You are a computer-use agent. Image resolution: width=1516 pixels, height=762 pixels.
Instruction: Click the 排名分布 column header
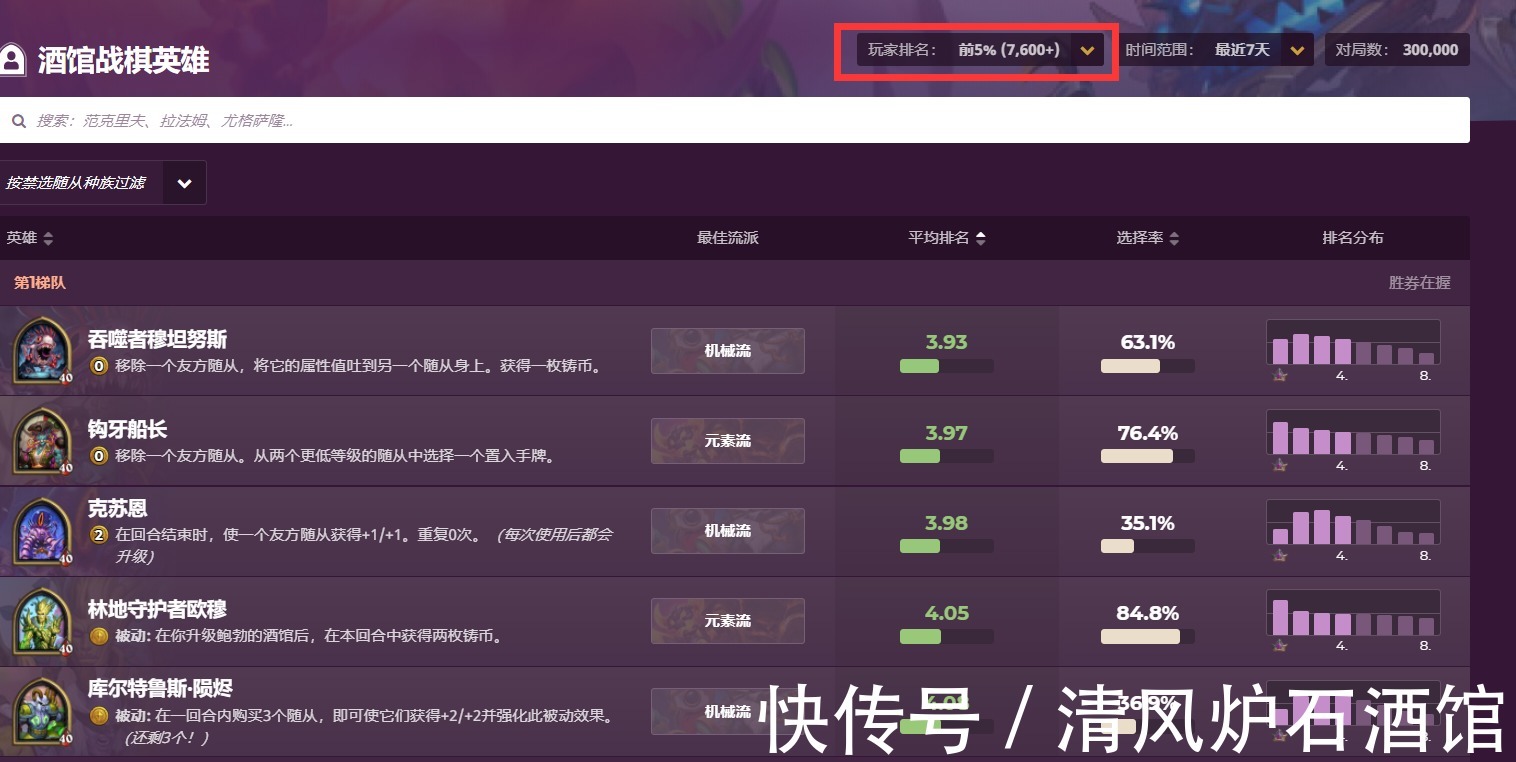[1352, 238]
